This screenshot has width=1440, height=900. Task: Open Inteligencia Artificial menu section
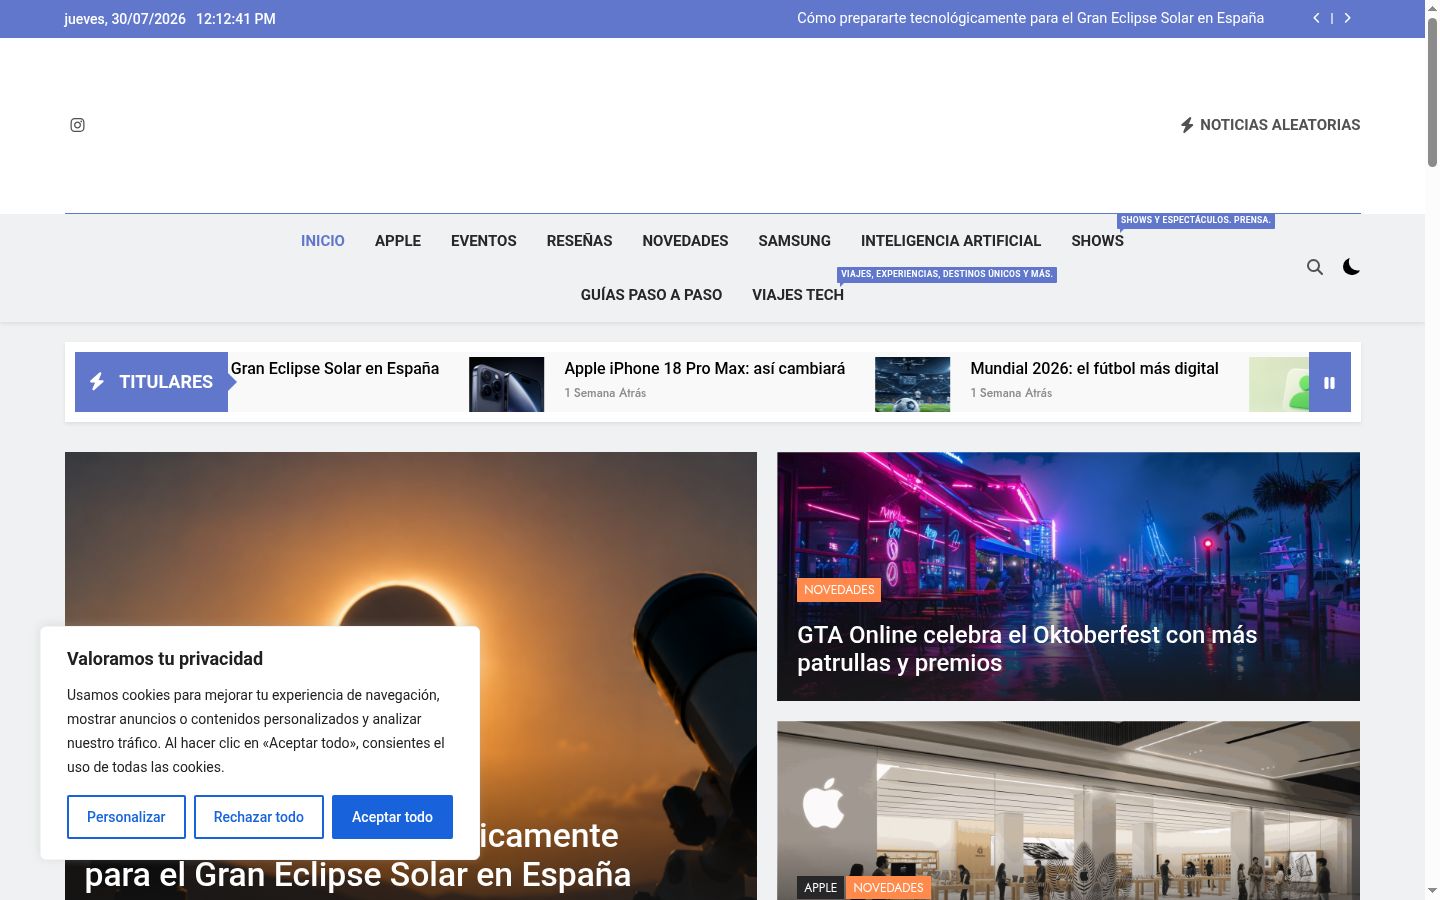coord(951,241)
